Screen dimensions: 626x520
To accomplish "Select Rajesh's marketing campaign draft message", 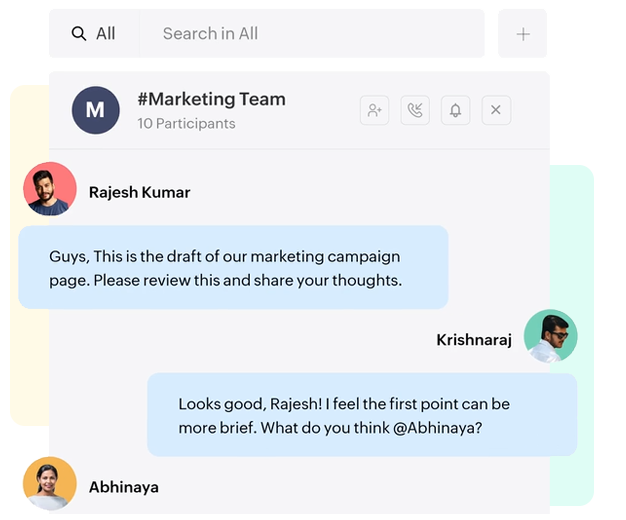I will (x=233, y=267).
